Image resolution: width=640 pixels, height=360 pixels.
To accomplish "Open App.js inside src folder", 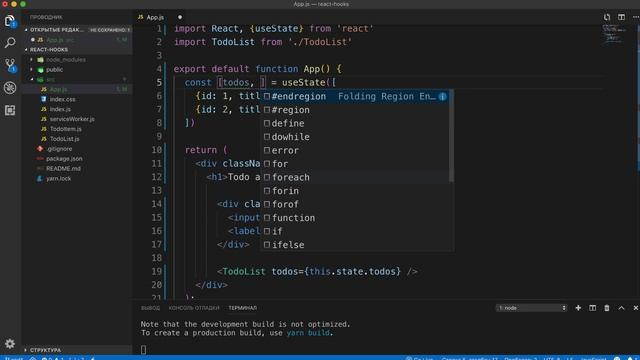I will (78, 89).
